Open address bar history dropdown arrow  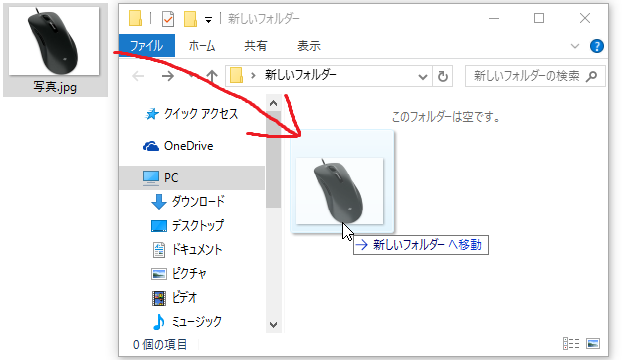pyautogui.click(x=423, y=77)
